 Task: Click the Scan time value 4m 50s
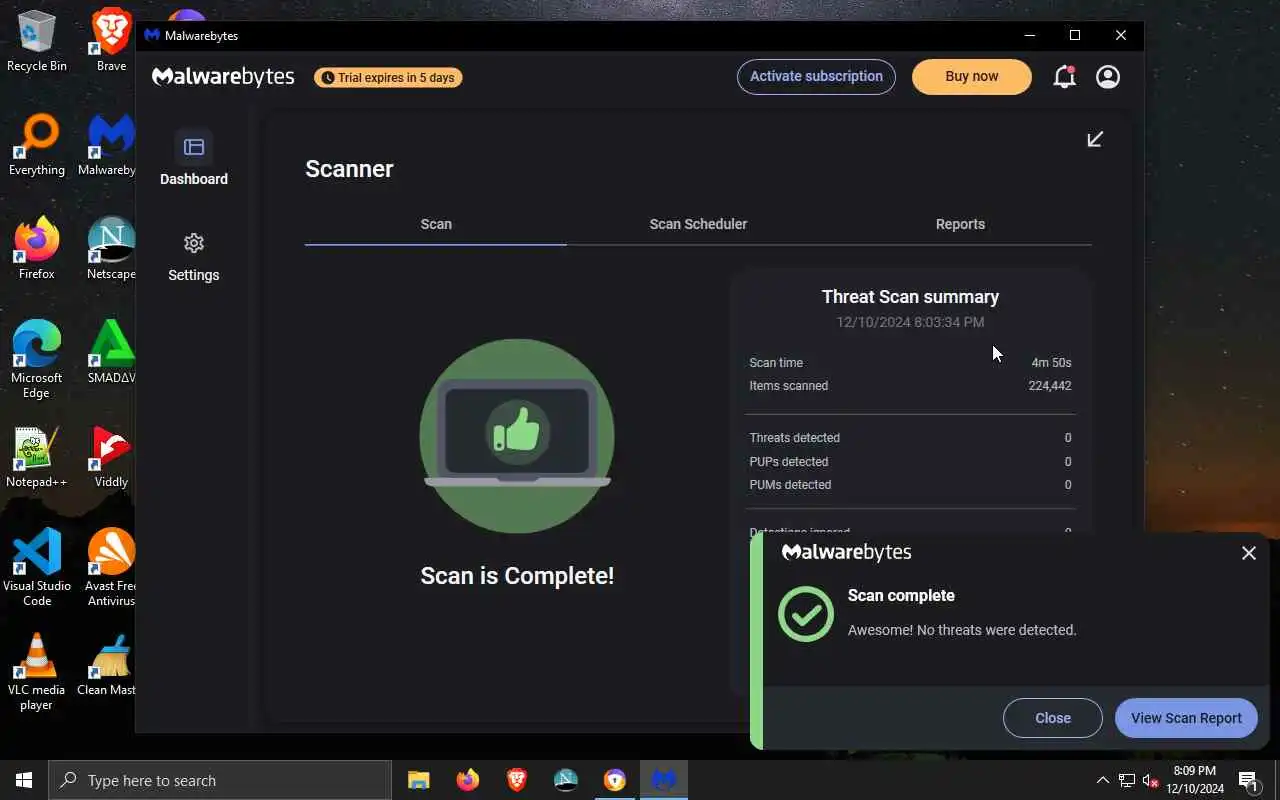click(1052, 363)
